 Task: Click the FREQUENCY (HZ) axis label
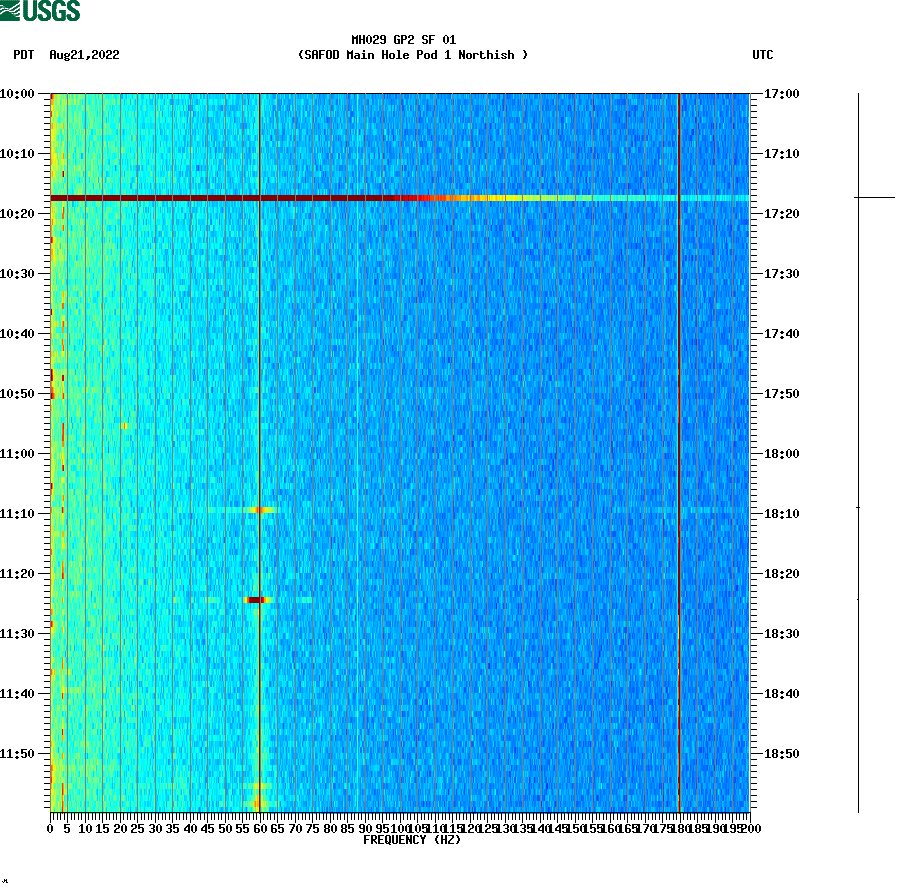click(412, 839)
